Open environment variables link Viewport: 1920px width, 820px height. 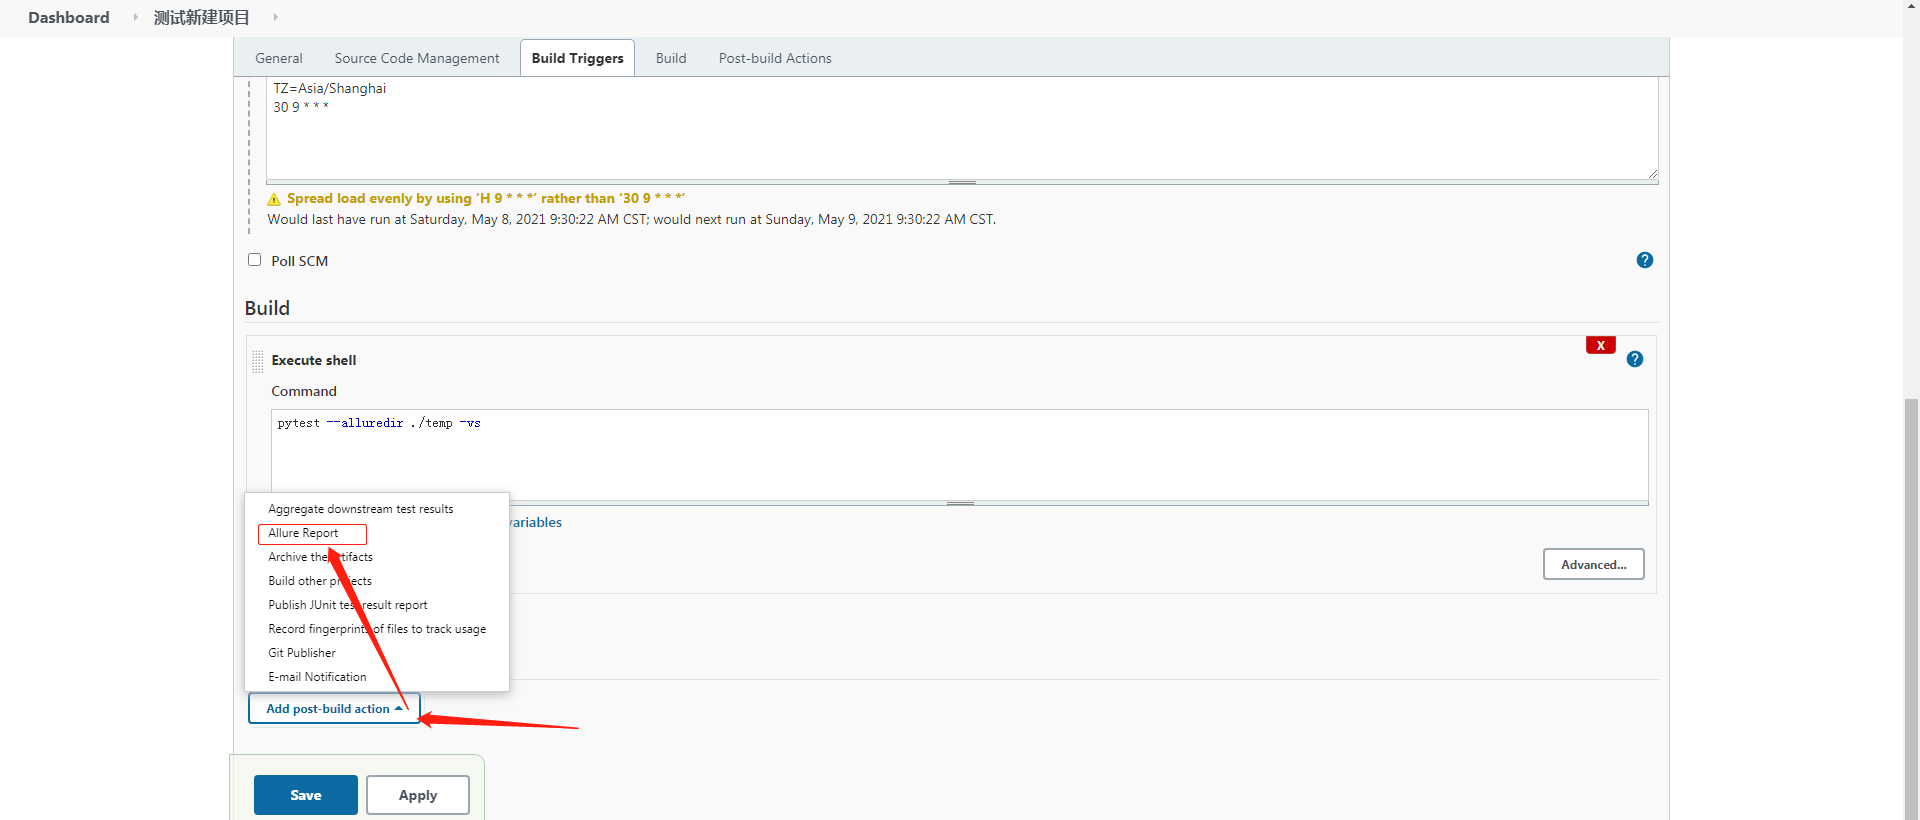tap(536, 522)
